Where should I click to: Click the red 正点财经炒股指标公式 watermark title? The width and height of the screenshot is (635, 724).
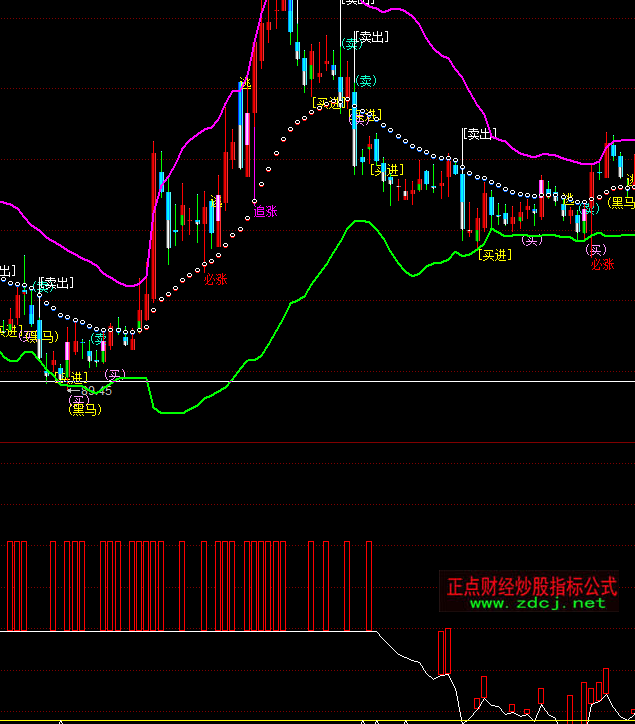pyautogui.click(x=531, y=585)
